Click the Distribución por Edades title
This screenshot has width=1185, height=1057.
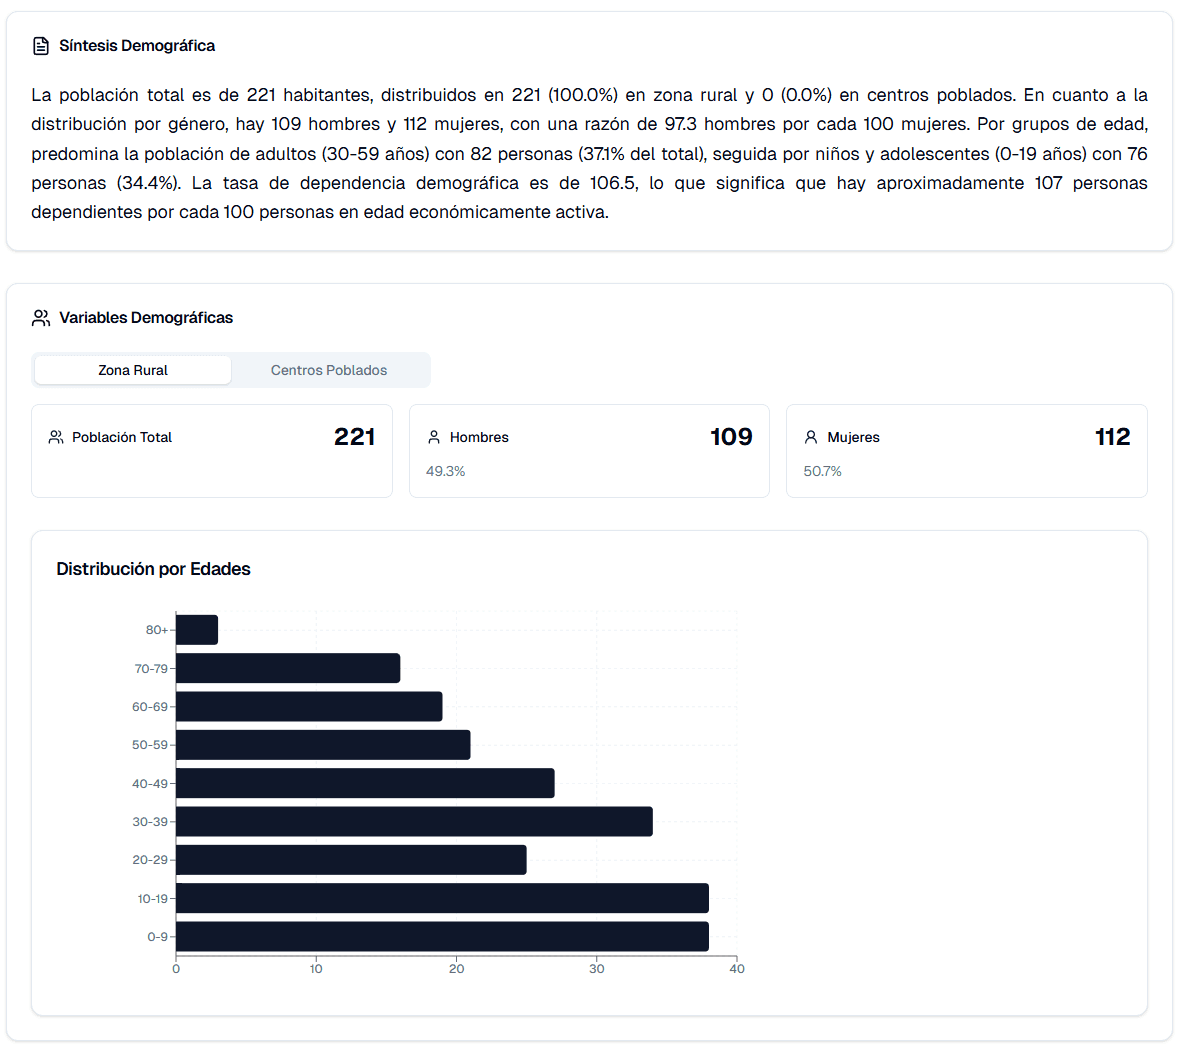click(153, 569)
